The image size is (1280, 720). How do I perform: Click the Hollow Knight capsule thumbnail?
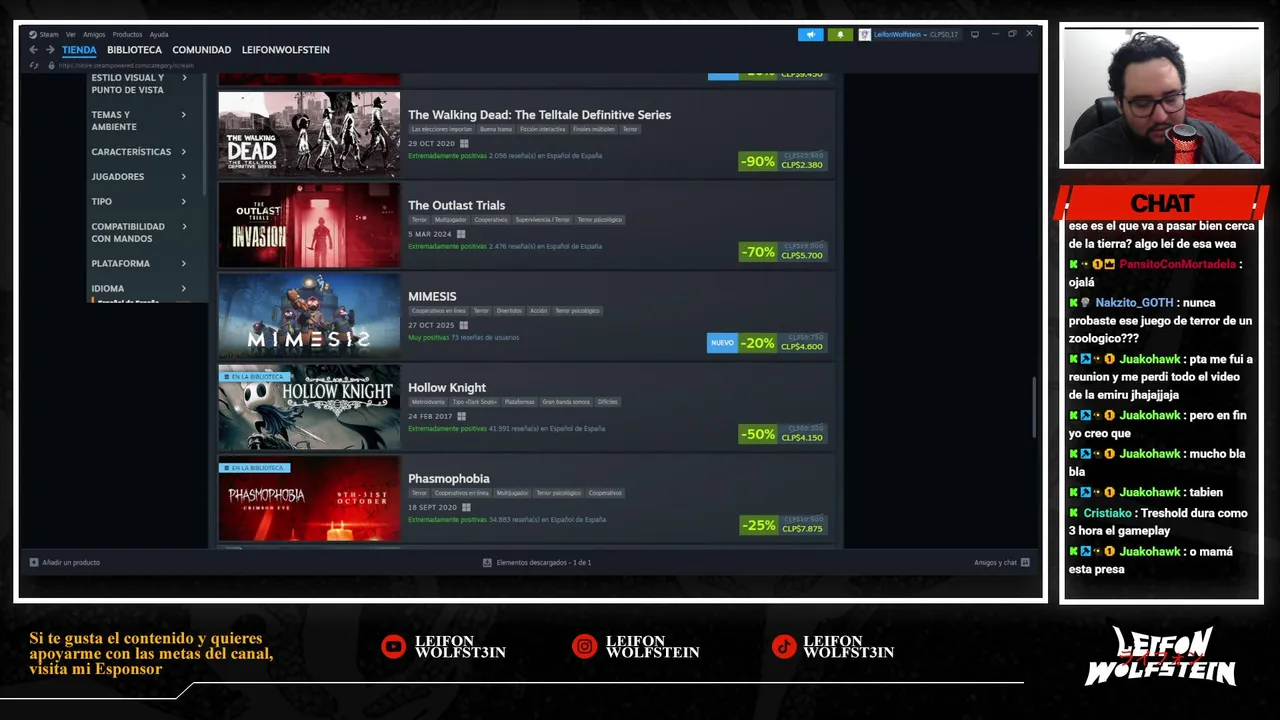(309, 407)
